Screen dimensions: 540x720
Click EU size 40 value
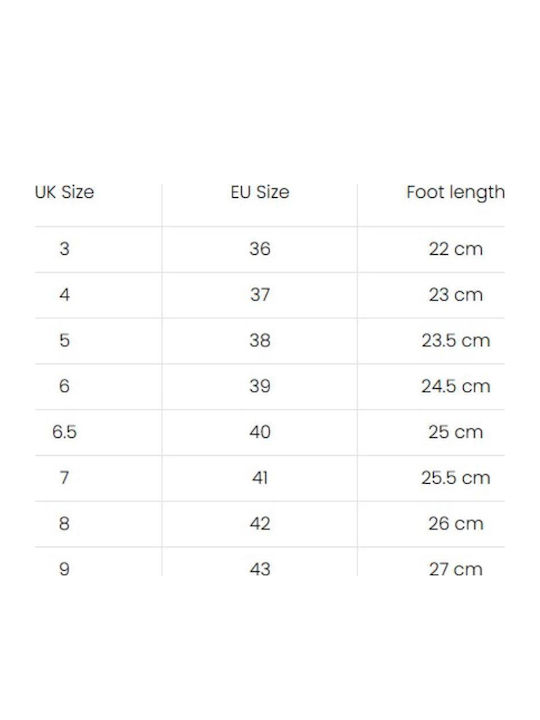pyautogui.click(x=260, y=432)
